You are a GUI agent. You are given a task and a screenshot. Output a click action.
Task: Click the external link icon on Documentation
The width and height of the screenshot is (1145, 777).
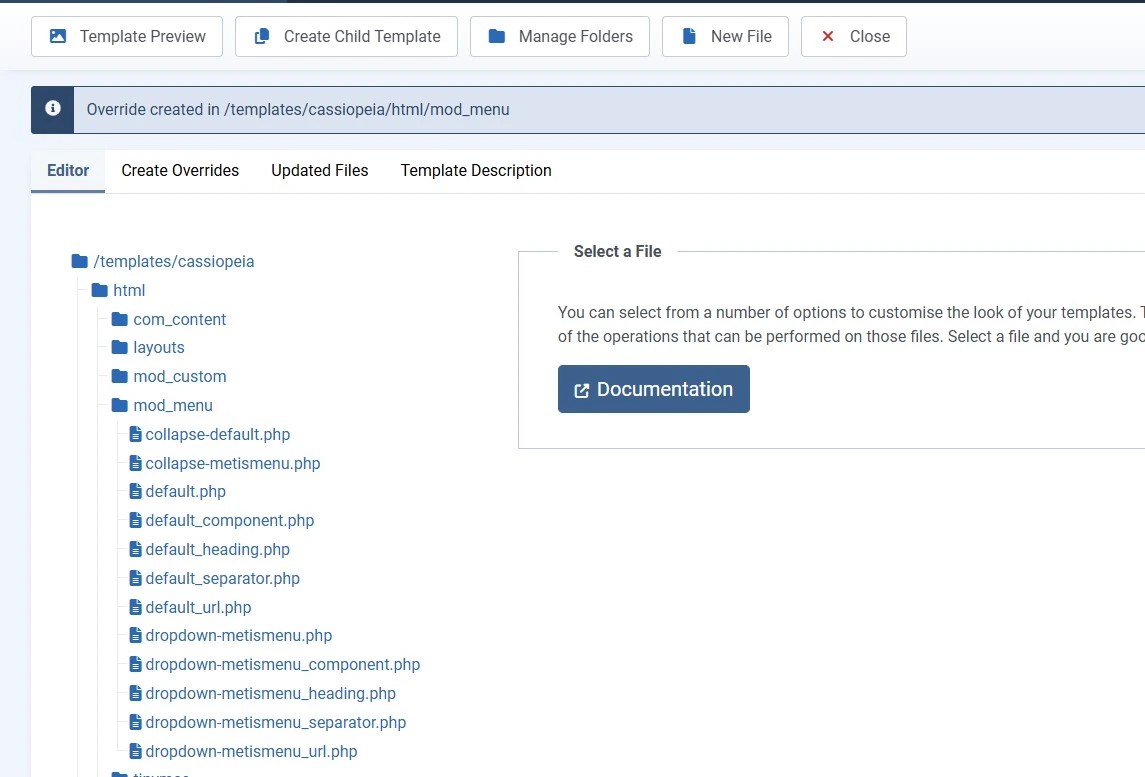pos(581,391)
